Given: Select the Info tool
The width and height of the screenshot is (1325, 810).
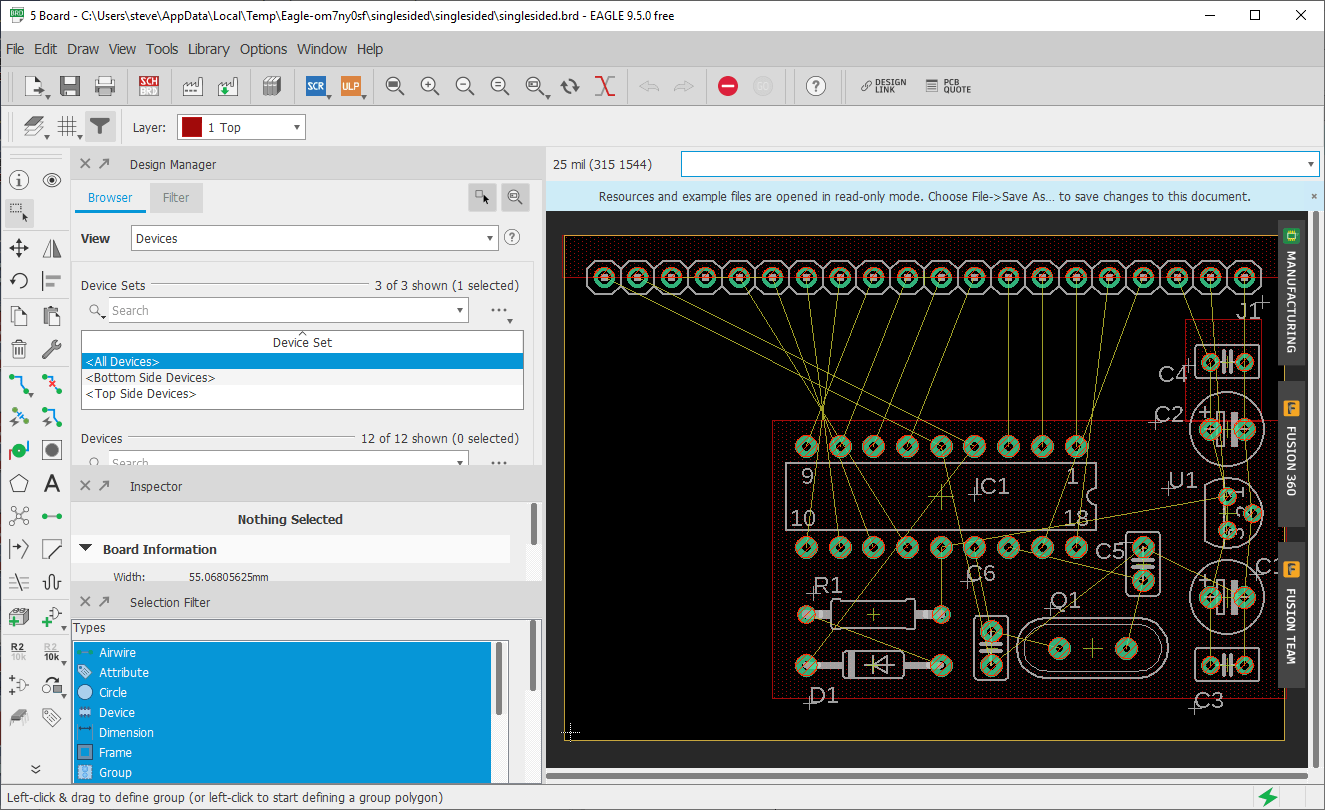Looking at the screenshot, I should (x=19, y=180).
